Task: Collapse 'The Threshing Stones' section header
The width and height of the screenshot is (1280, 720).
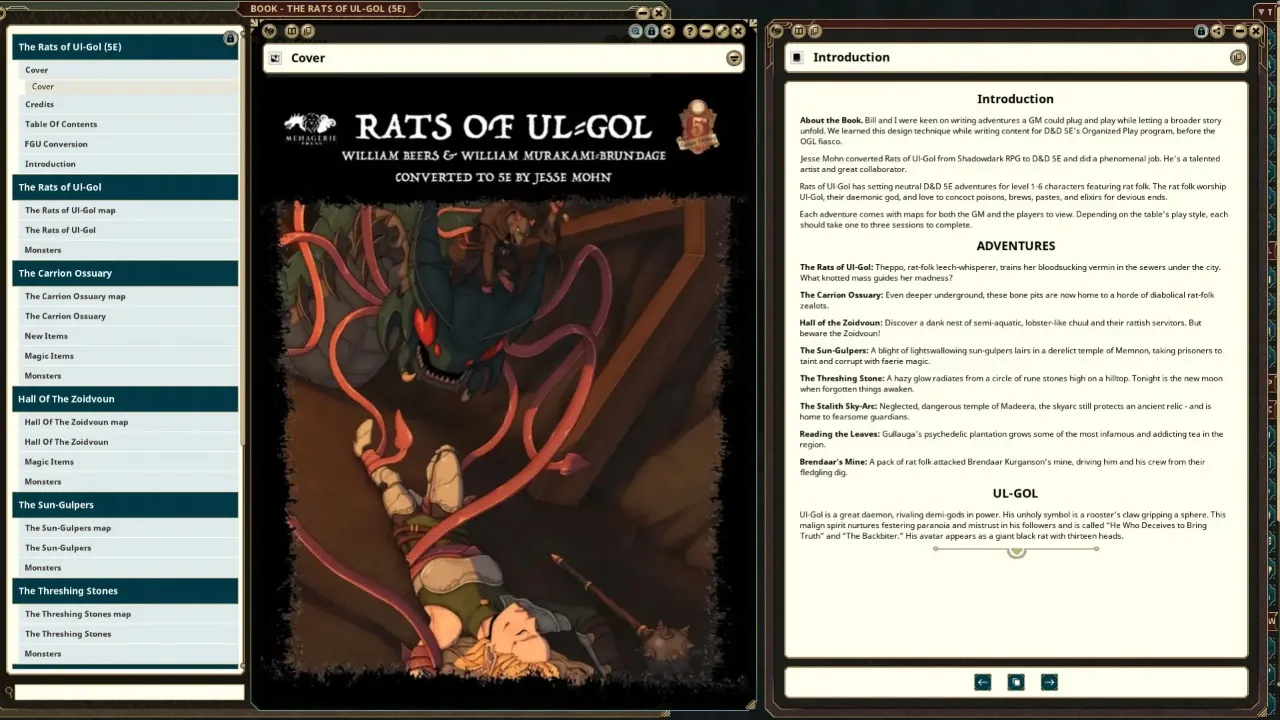Action: coord(125,591)
